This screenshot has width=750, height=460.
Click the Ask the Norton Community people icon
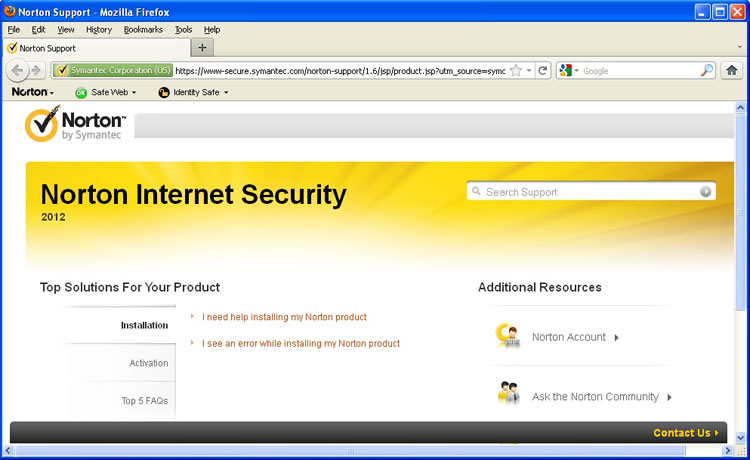tap(508, 393)
